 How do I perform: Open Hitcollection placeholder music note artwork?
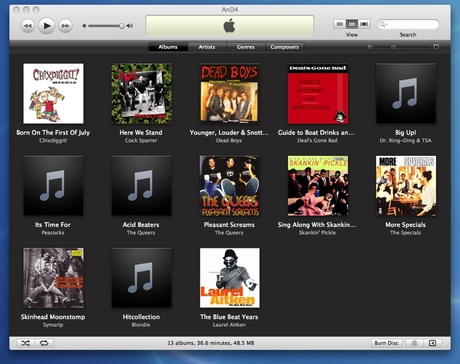(x=141, y=278)
